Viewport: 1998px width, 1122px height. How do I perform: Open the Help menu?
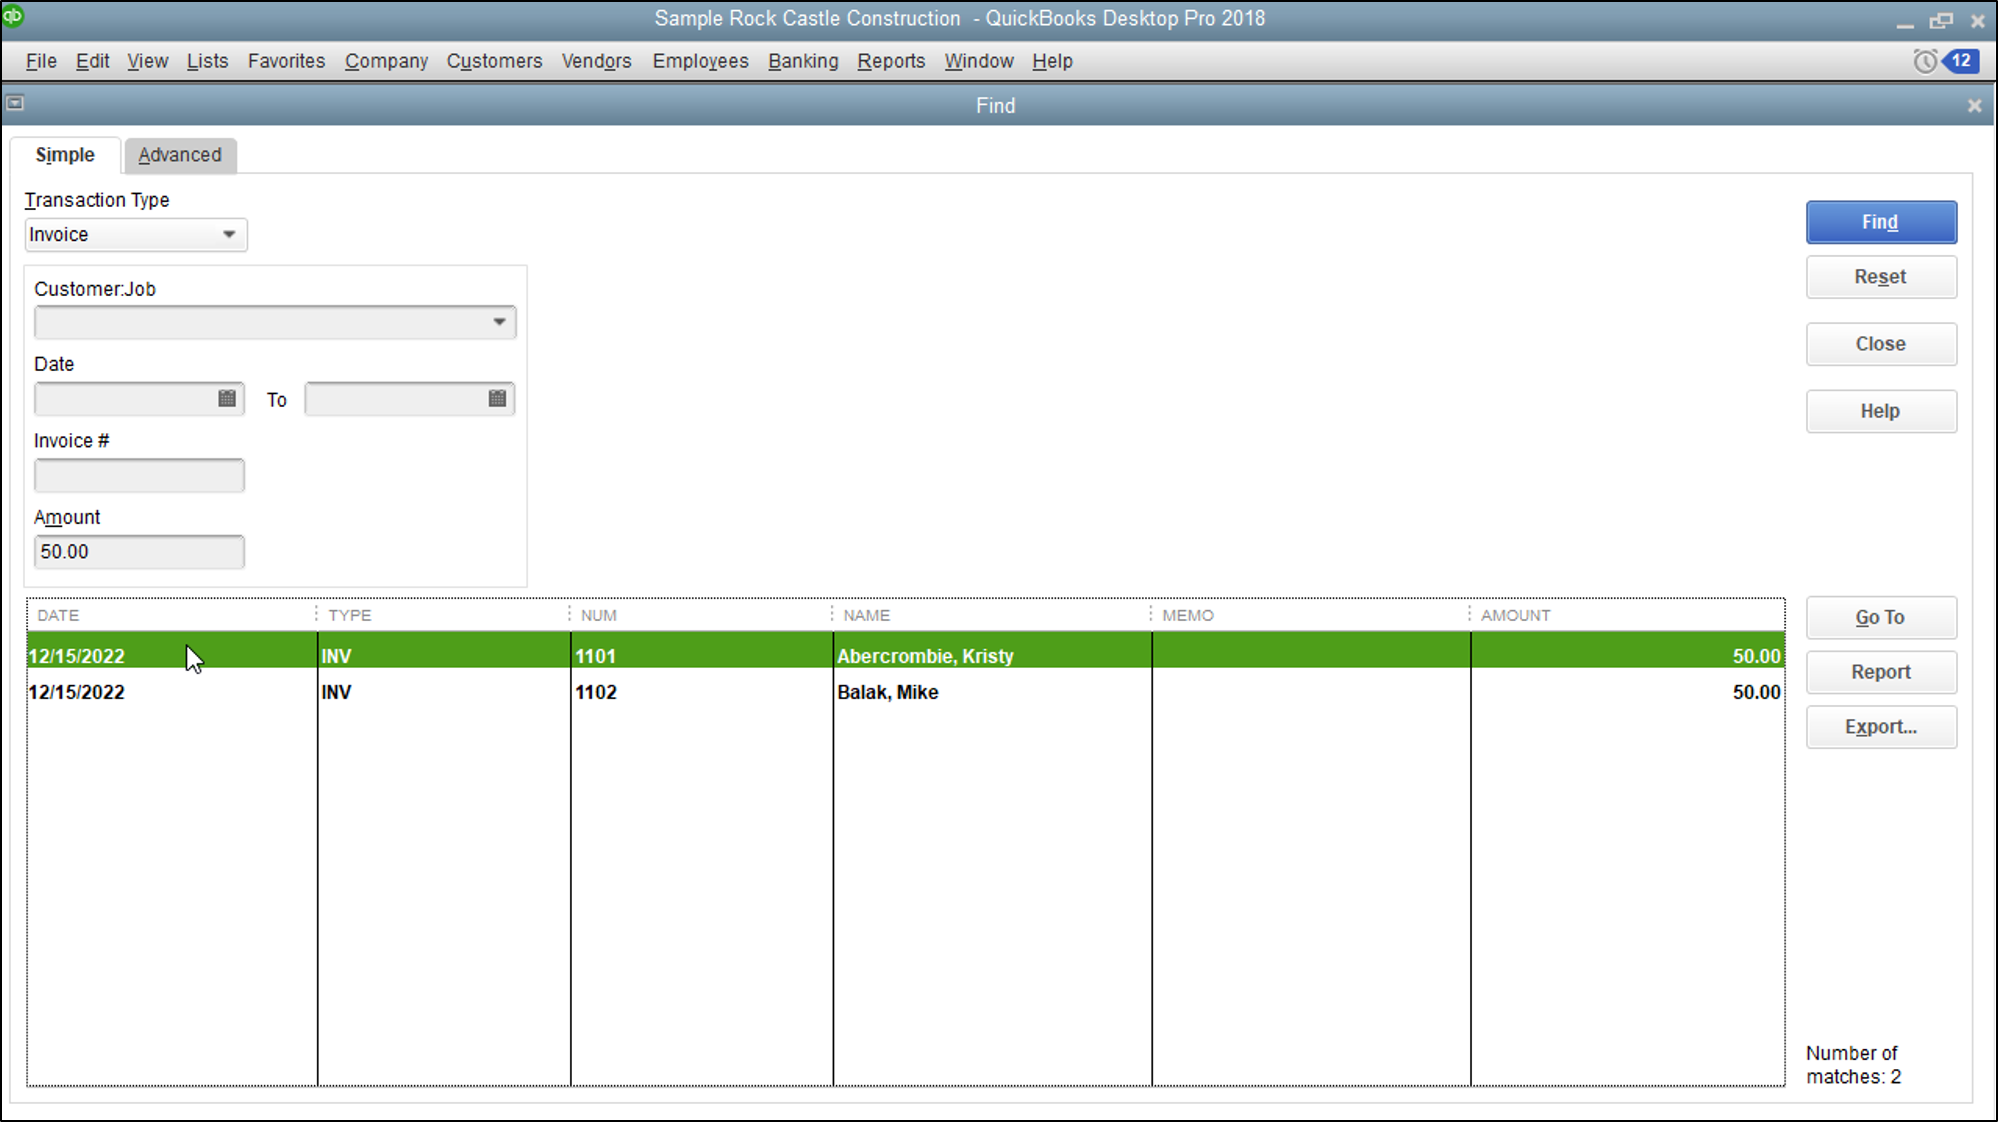pyautogui.click(x=1052, y=61)
